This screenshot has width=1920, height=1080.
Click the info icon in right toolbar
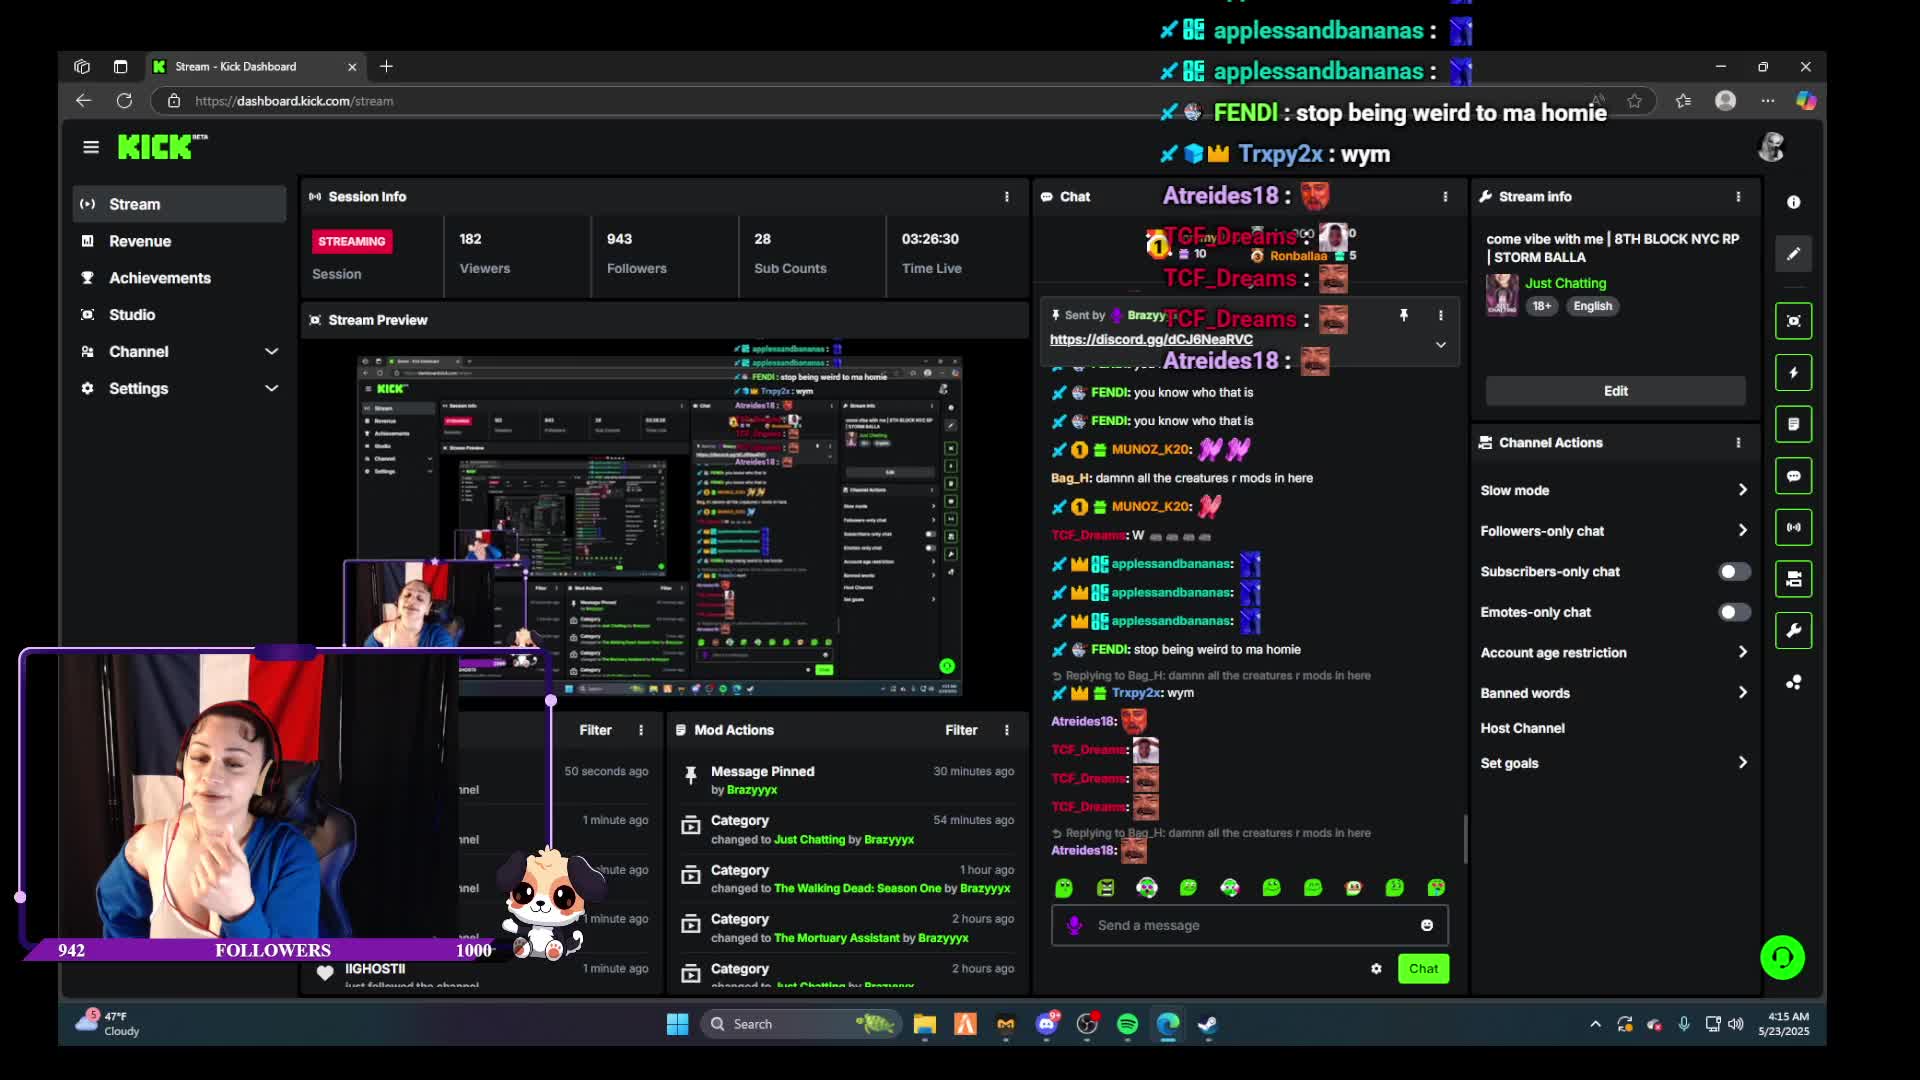tap(1794, 202)
